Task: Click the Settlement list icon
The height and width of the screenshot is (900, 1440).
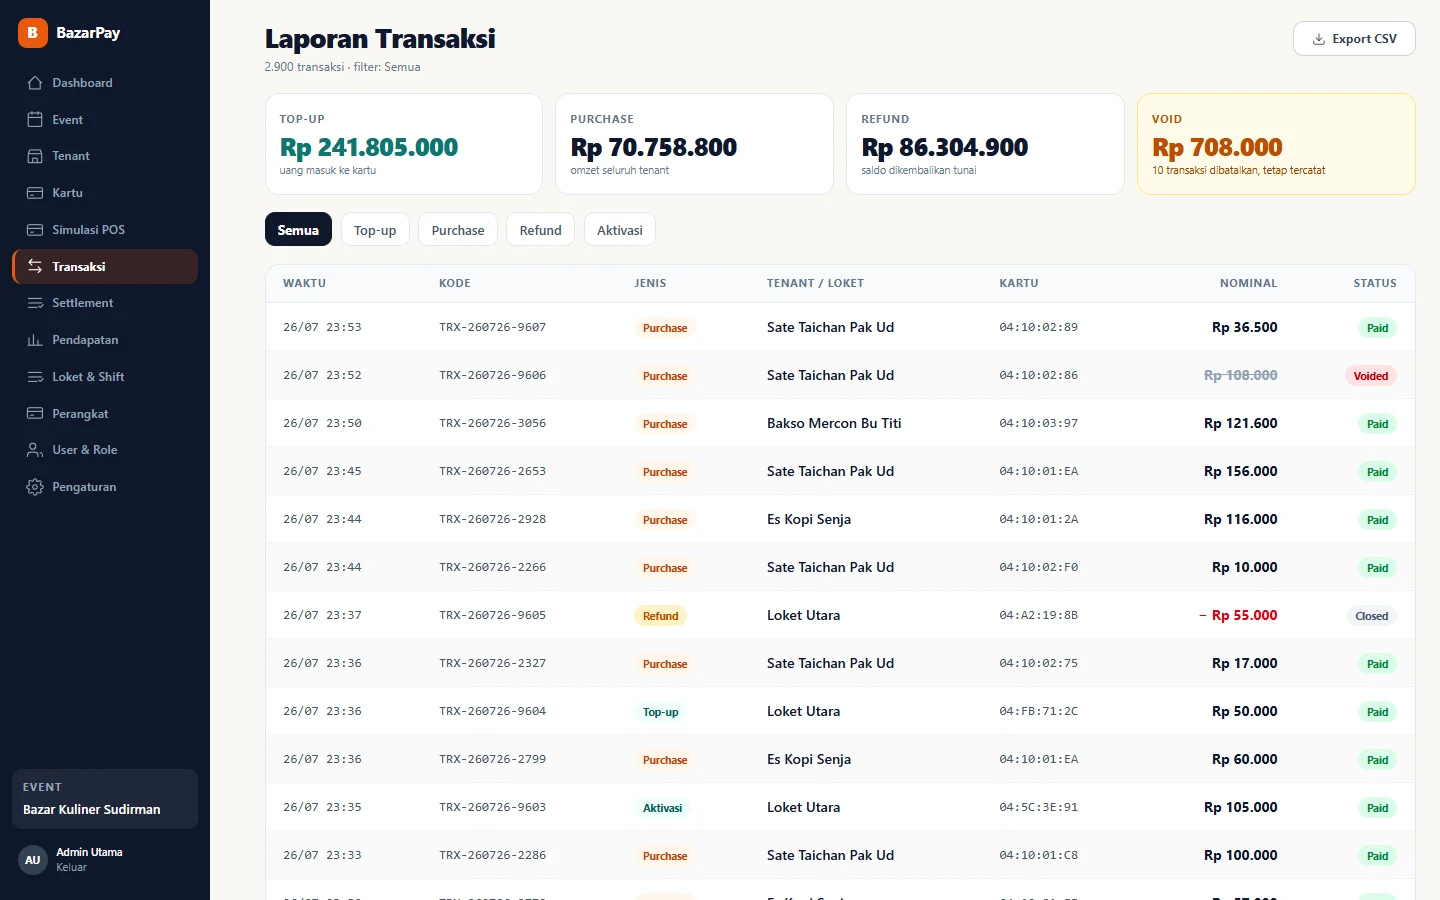Action: coord(35,303)
